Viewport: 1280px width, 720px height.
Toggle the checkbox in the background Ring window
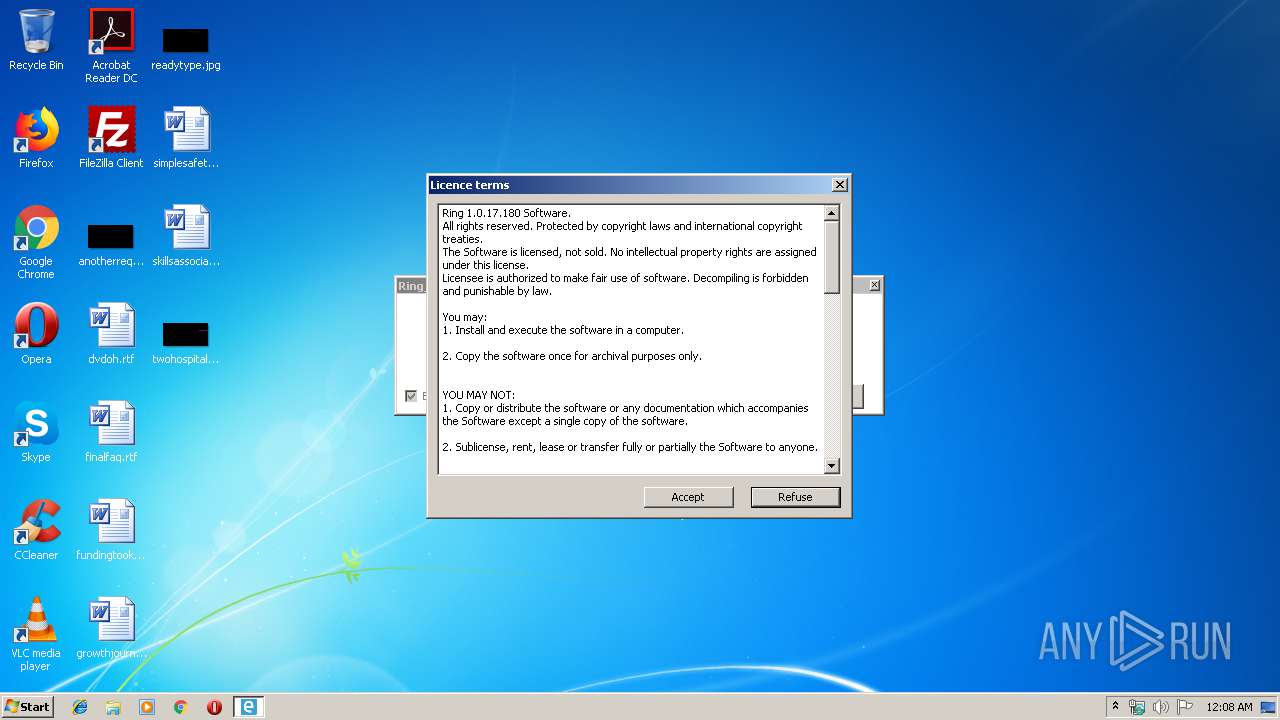[x=410, y=396]
